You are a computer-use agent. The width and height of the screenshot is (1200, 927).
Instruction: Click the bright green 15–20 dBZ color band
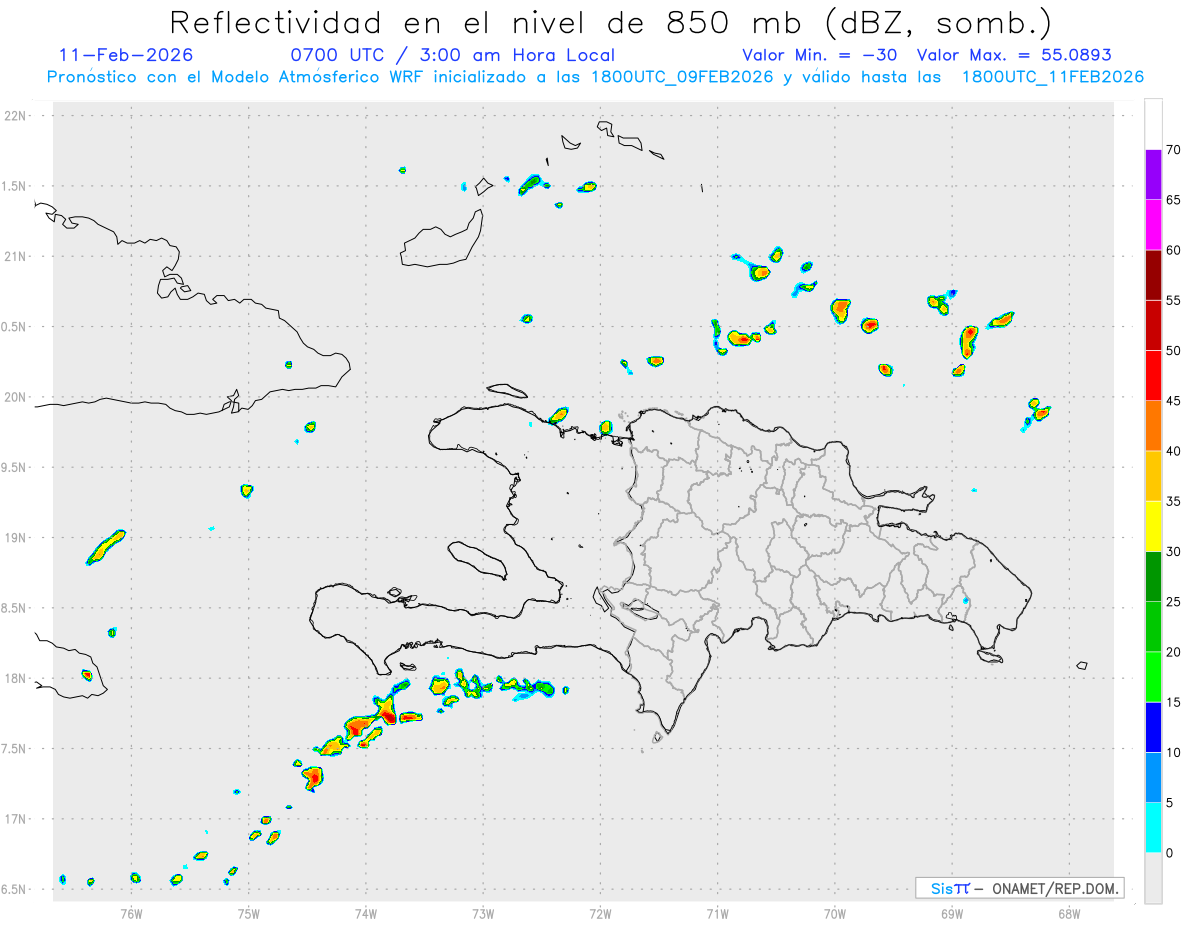coord(1153,676)
